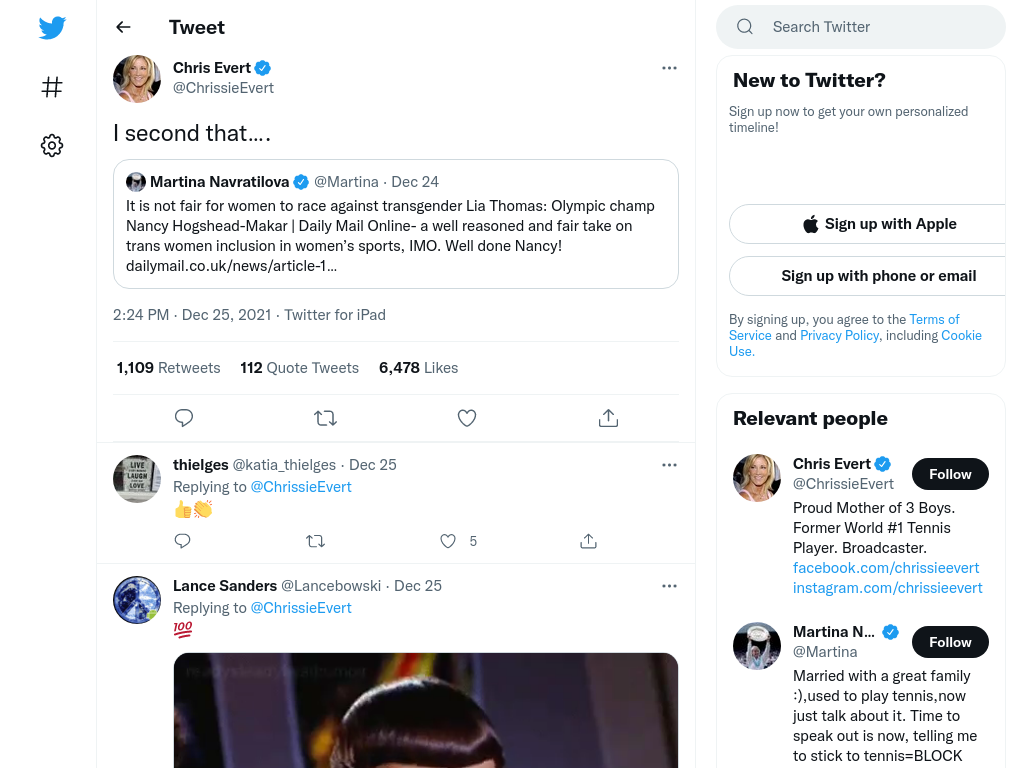The width and height of the screenshot is (1024, 768).
Task: Go back using the arrow beside Tweet
Action: (123, 27)
